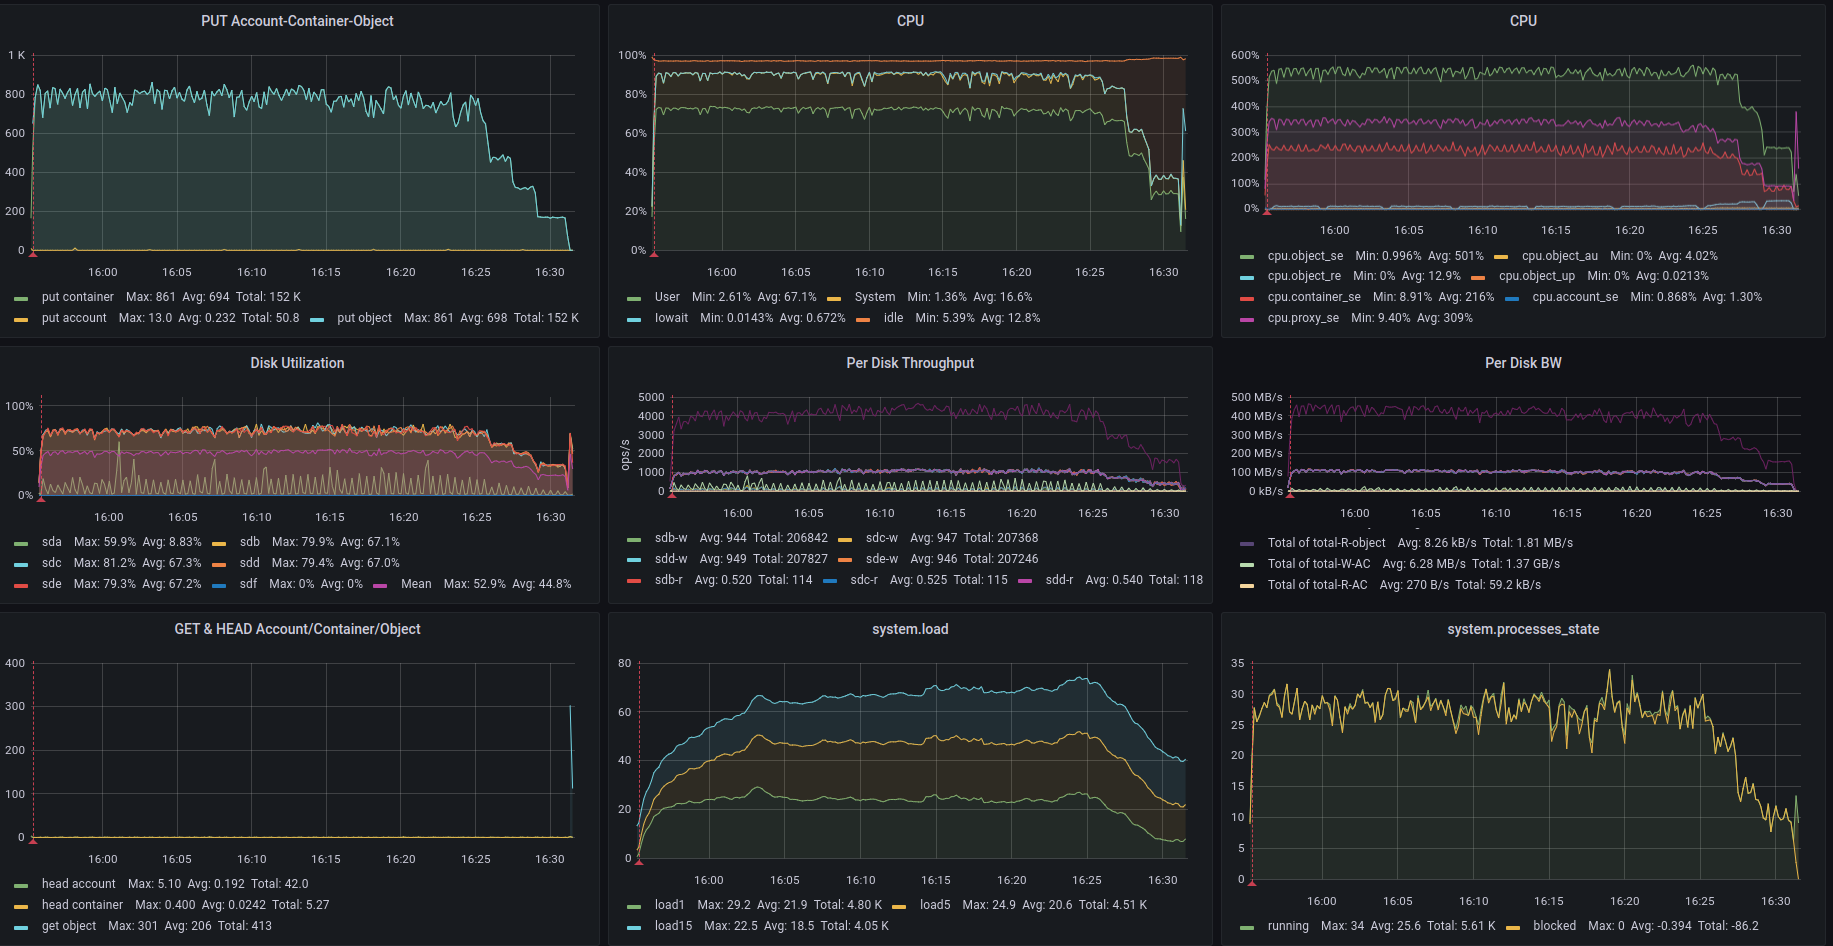Click the get object spike in GET & HEAD graph
The image size is (1833, 946).
coord(571,745)
